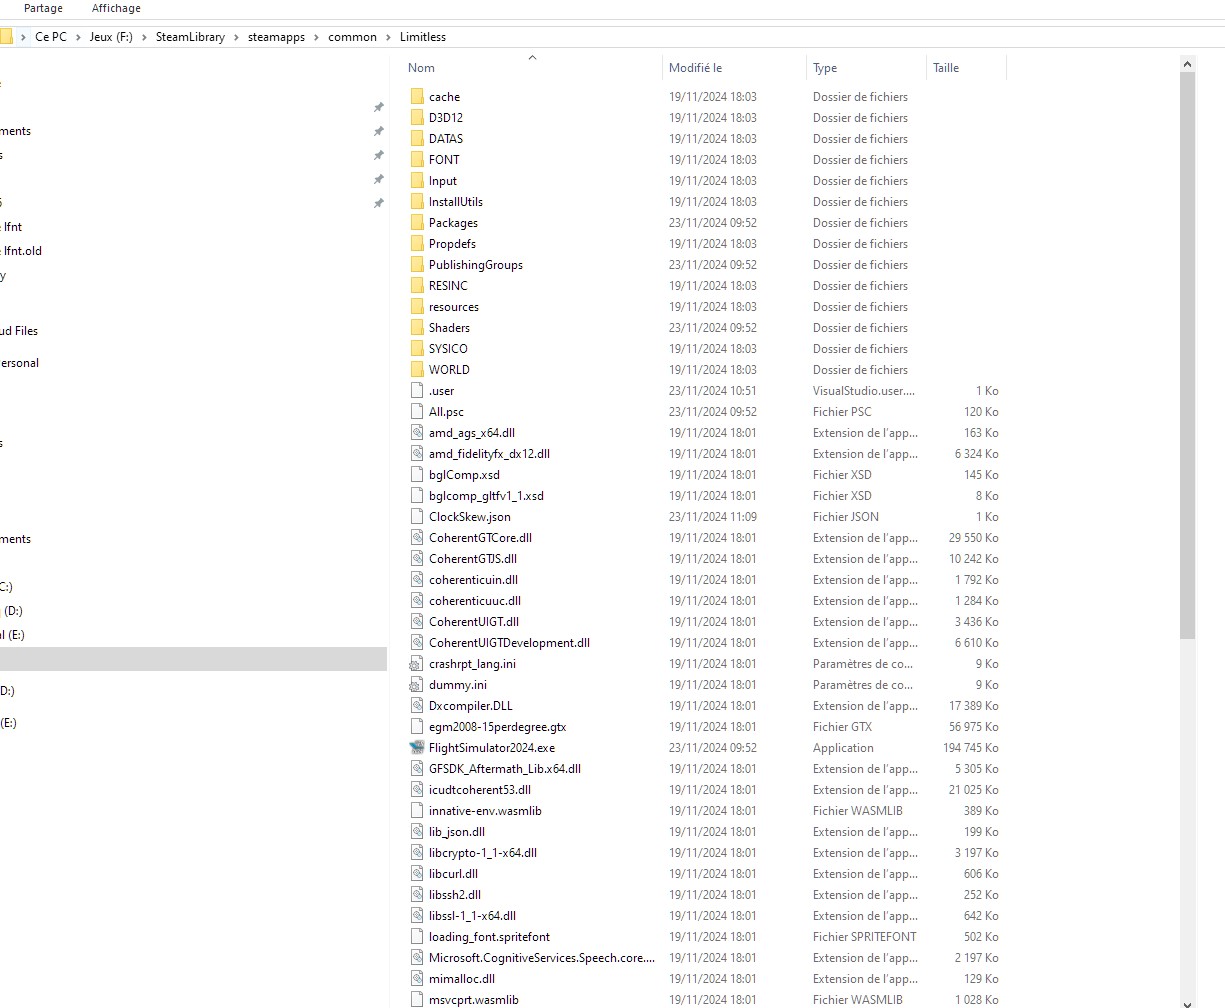This screenshot has height=1008, width=1225.
Task: Expand the chevron after Ce PC
Action: pyautogui.click(x=78, y=37)
